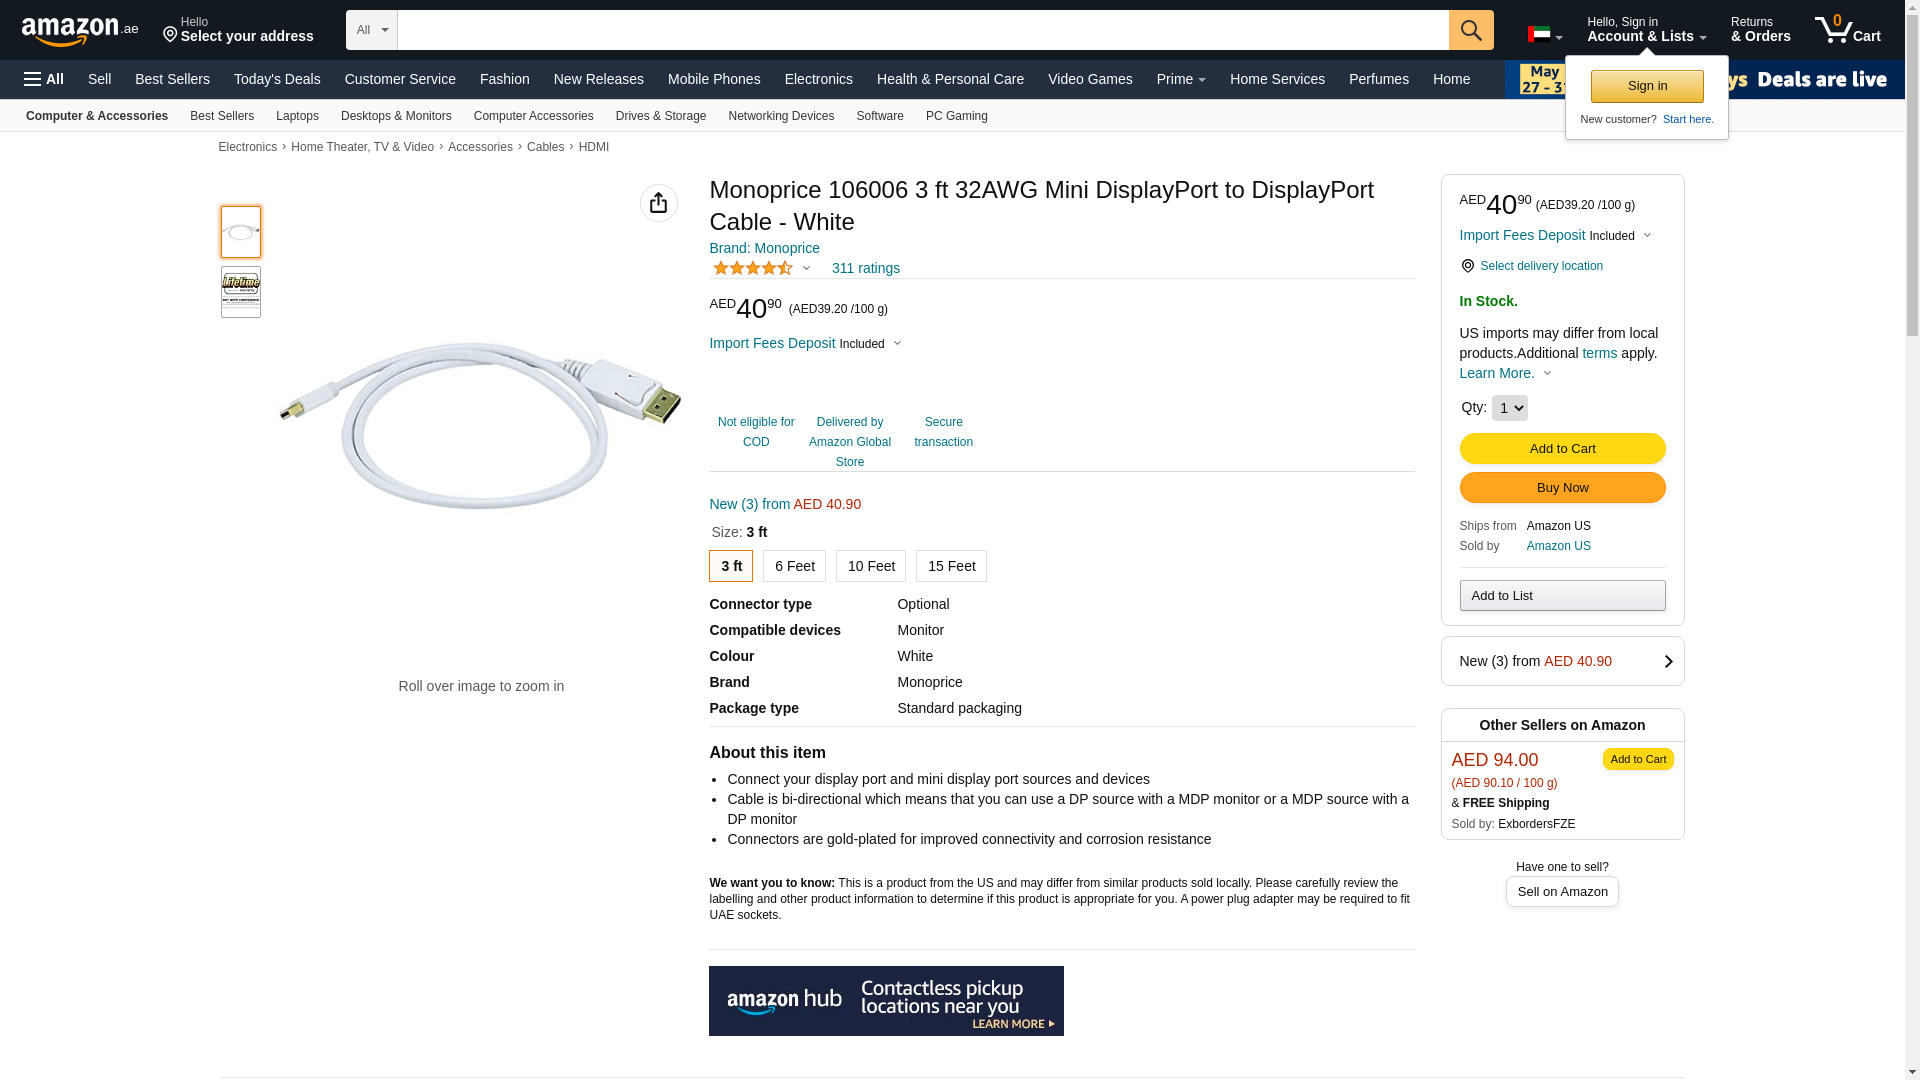Open Today's Deals navigation item
Viewport: 1920px width, 1080px height.
tap(277, 79)
